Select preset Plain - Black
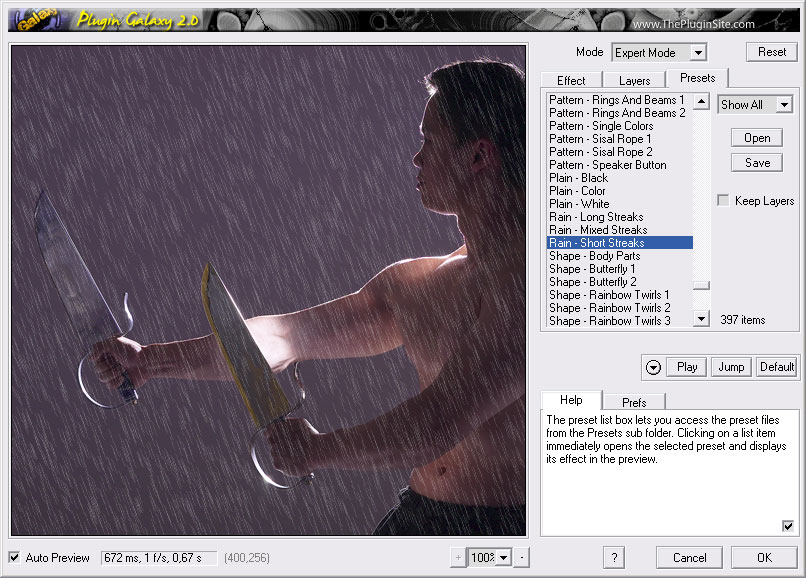Viewport: 806px width, 578px height. [620, 178]
